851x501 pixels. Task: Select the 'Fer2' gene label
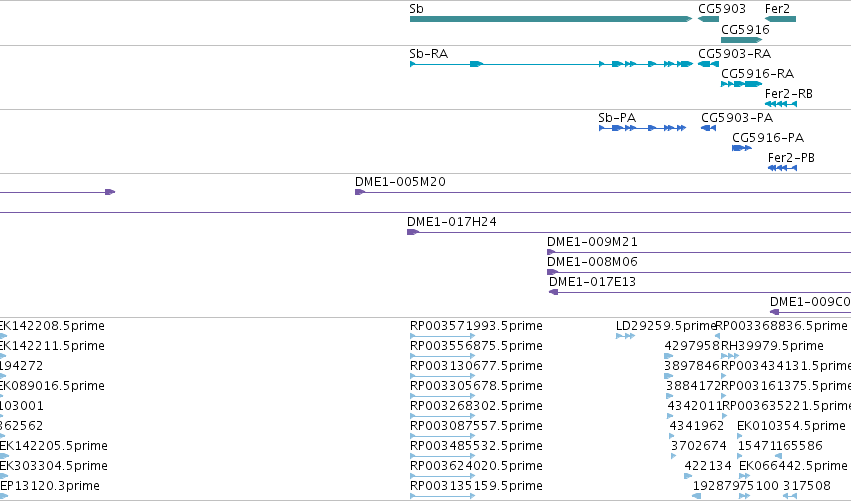tap(777, 9)
